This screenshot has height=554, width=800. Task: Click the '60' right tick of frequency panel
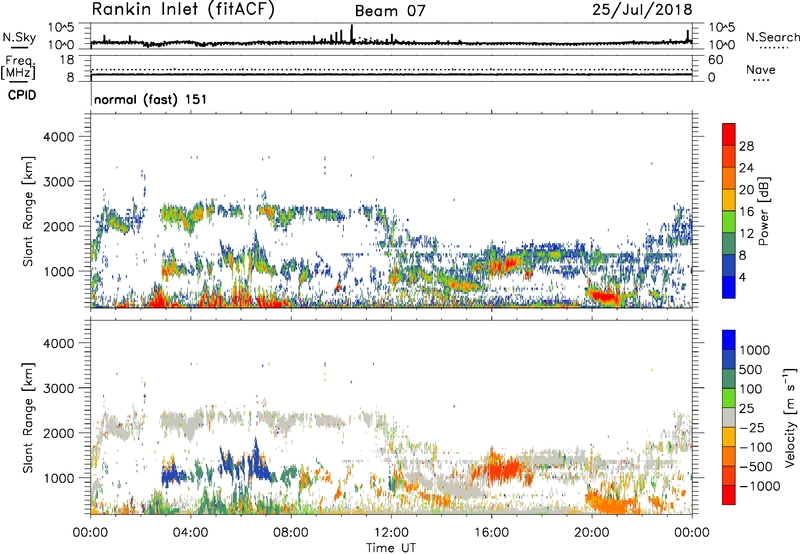pyautogui.click(x=716, y=60)
